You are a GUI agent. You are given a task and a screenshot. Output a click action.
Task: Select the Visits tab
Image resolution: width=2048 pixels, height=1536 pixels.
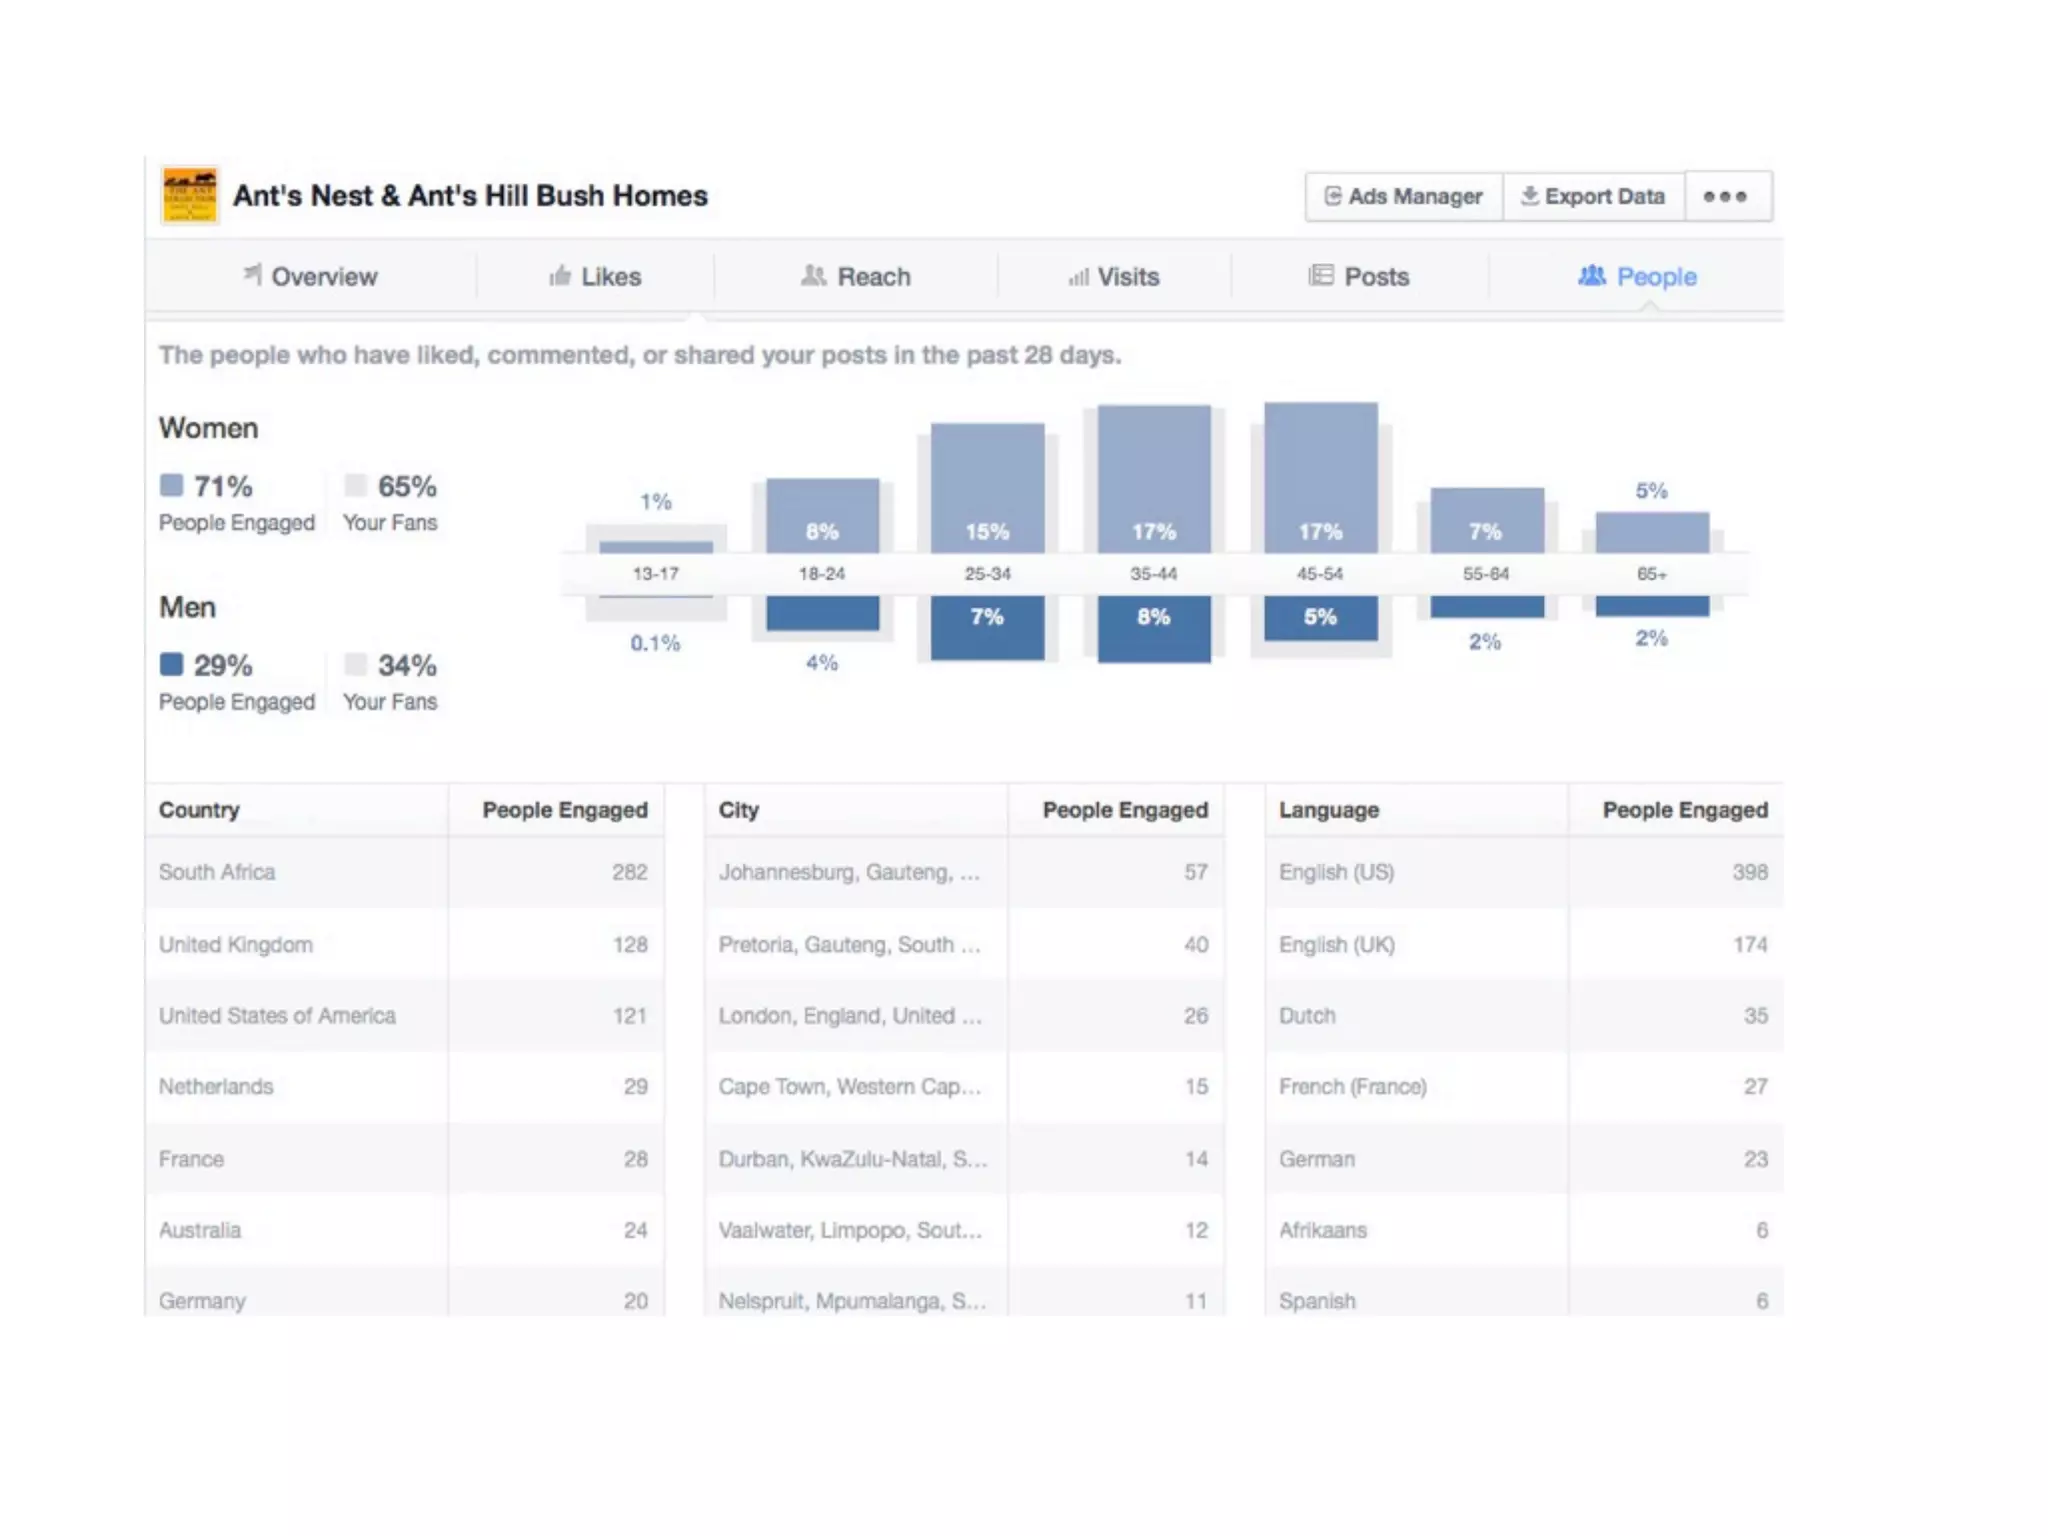(x=1114, y=276)
